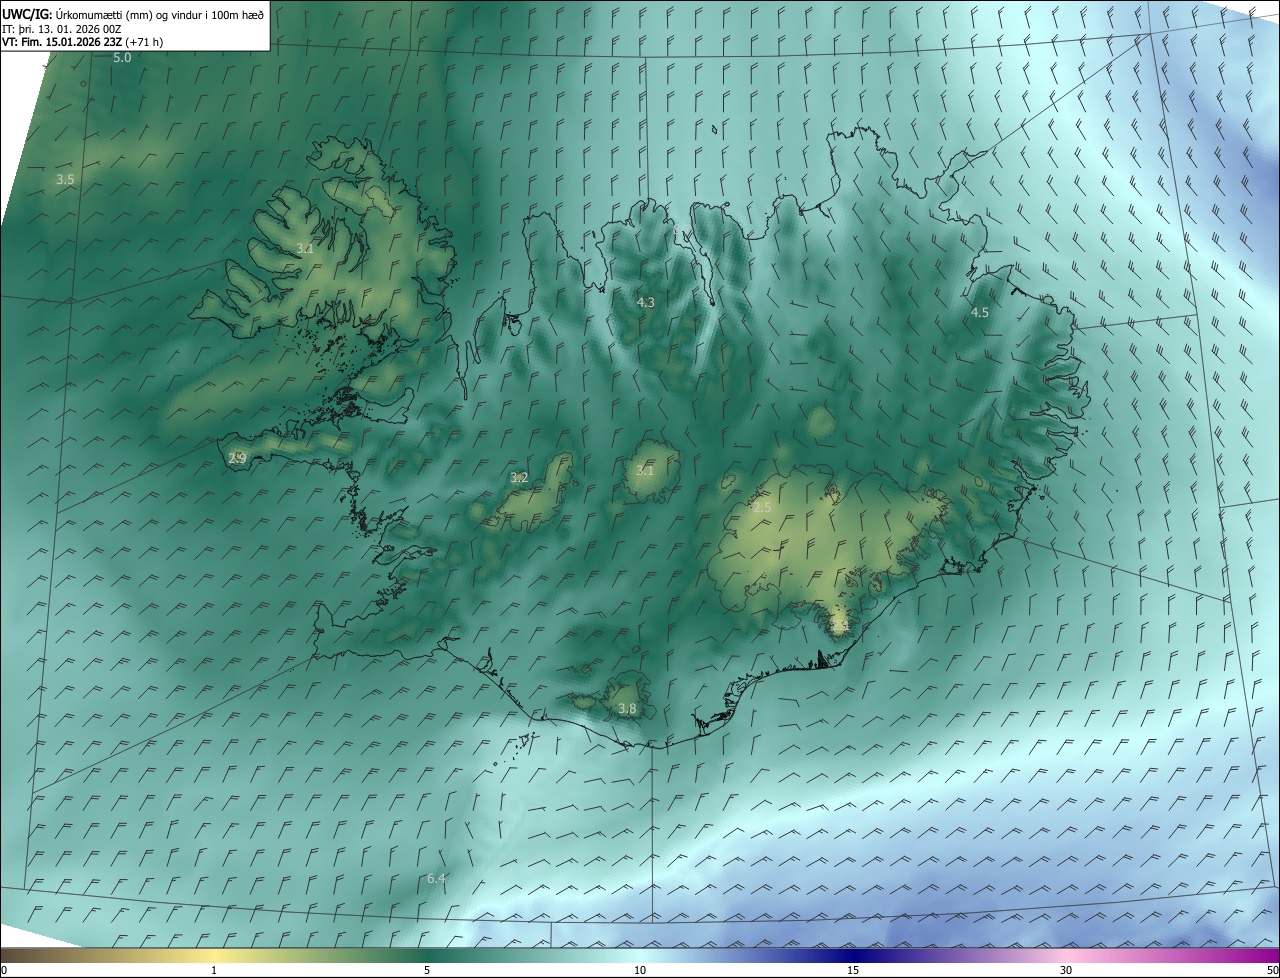The image size is (1280, 978).
Task: Click the 50 tick label on the color scale
Action: tap(1272, 970)
